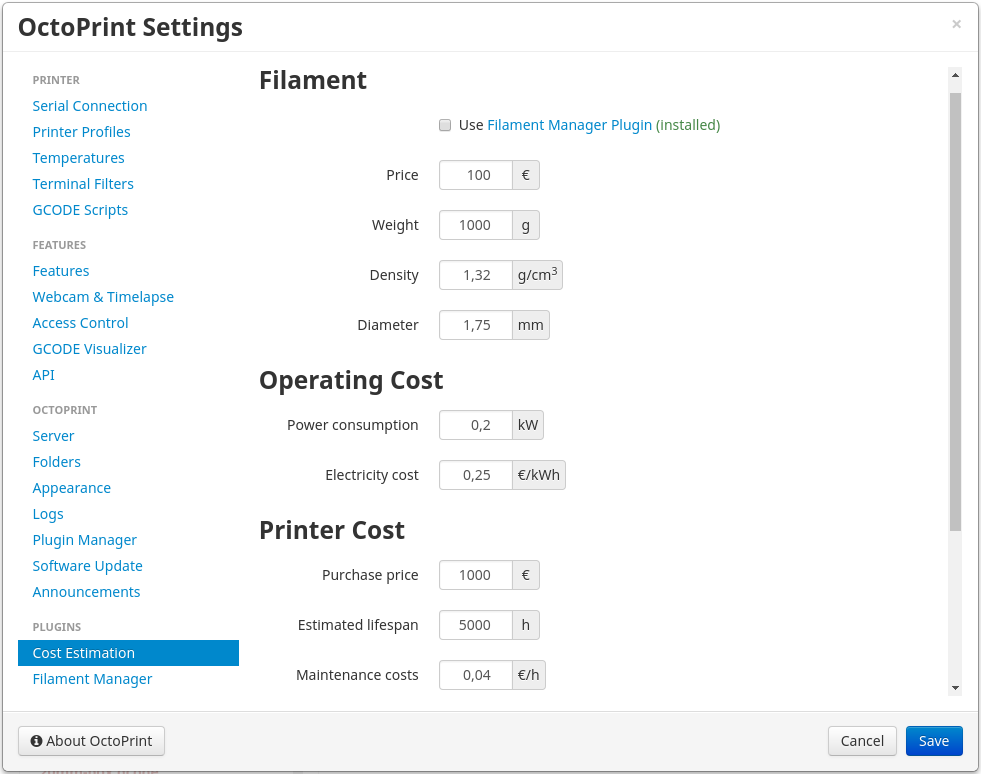The image size is (981, 774).
Task: Click the scrollbar down arrow
Action: pos(955,688)
